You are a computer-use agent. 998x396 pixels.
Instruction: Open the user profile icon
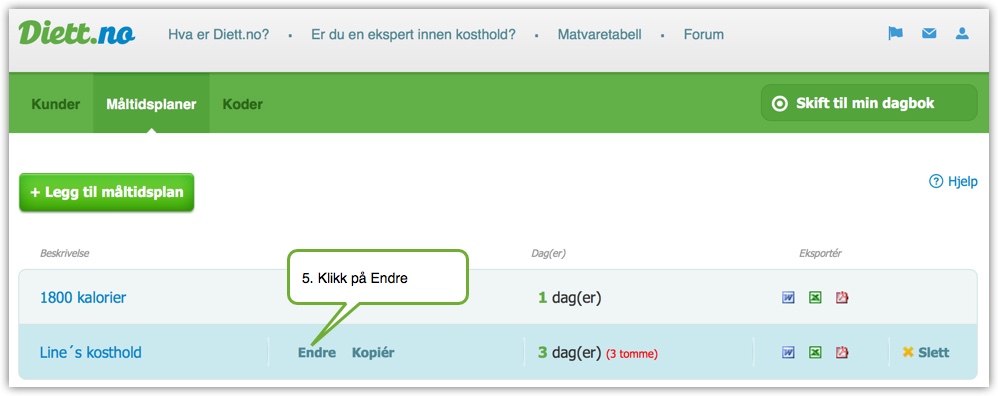tap(962, 33)
